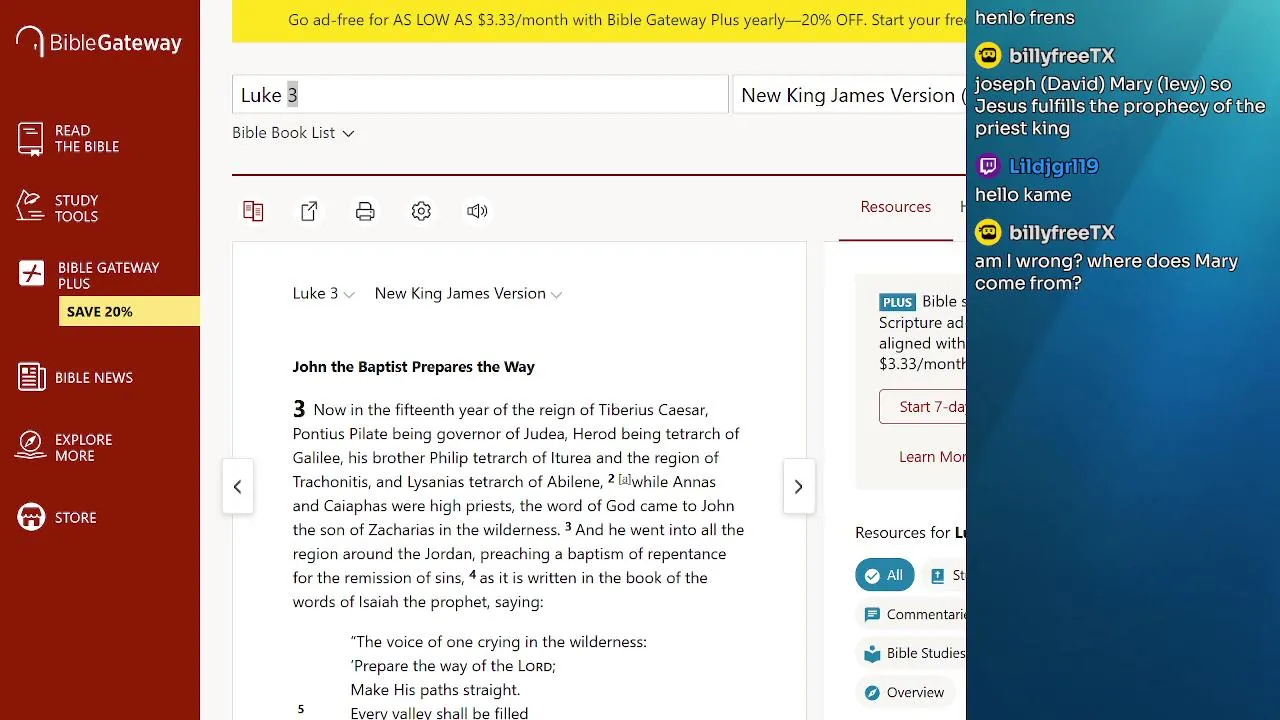
Task: Select the All resources filter chip
Action: point(884,575)
